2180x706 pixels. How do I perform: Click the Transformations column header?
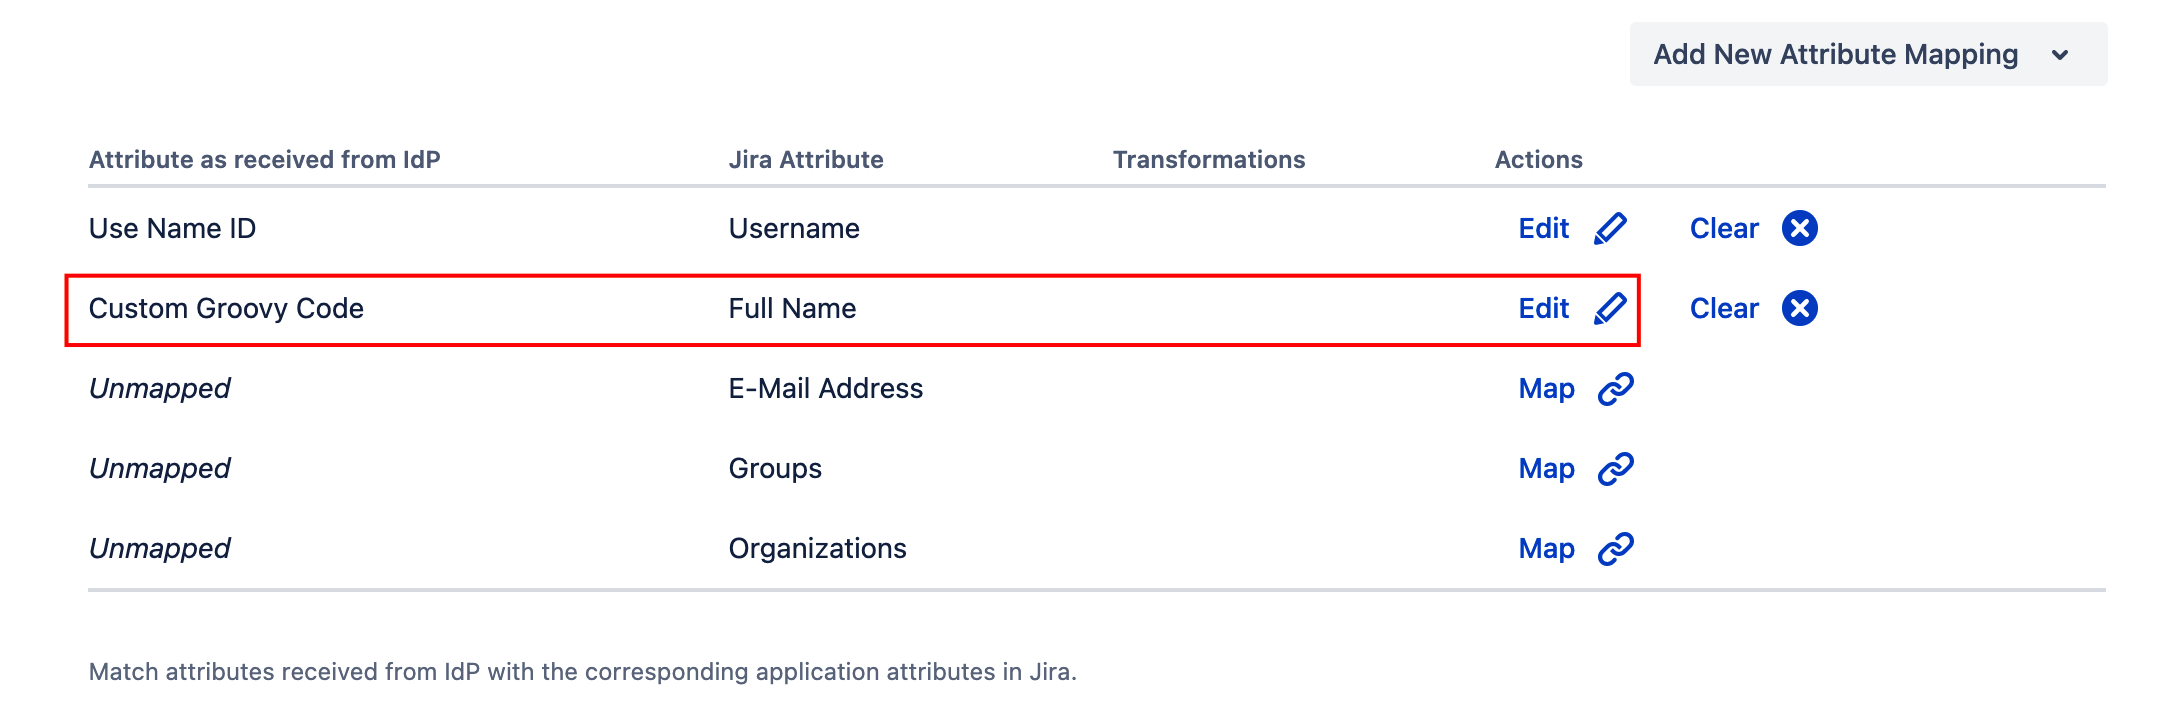pyautogui.click(x=1209, y=160)
